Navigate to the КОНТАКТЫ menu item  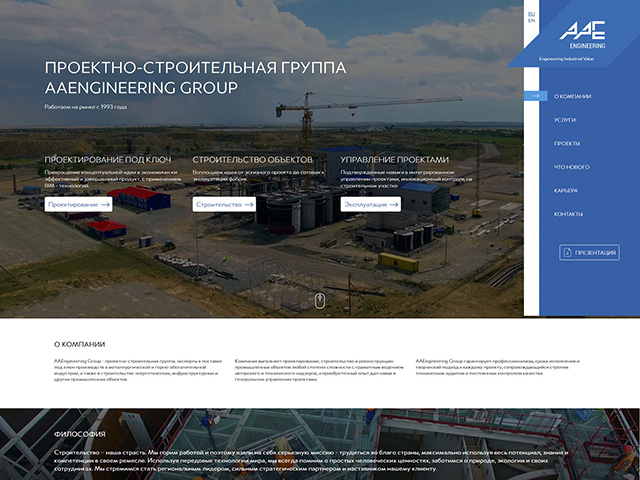[568, 214]
